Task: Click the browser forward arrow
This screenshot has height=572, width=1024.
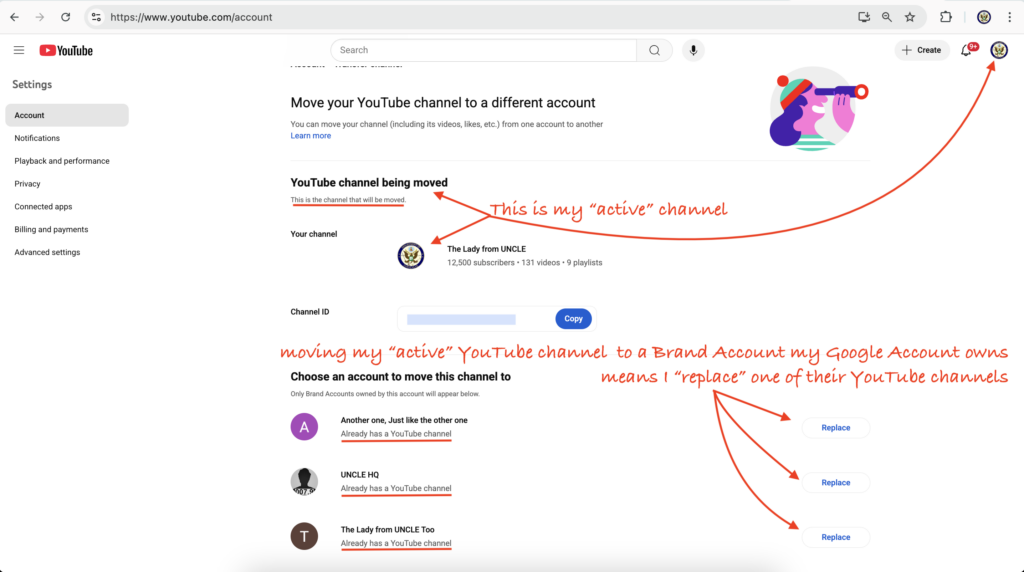Action: coord(40,17)
